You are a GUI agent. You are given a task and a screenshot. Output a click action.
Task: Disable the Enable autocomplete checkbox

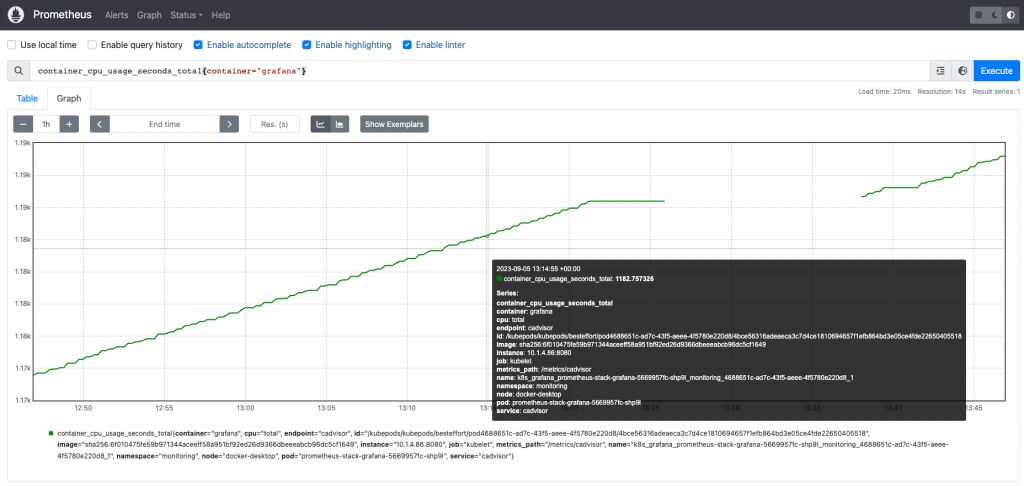click(198, 45)
